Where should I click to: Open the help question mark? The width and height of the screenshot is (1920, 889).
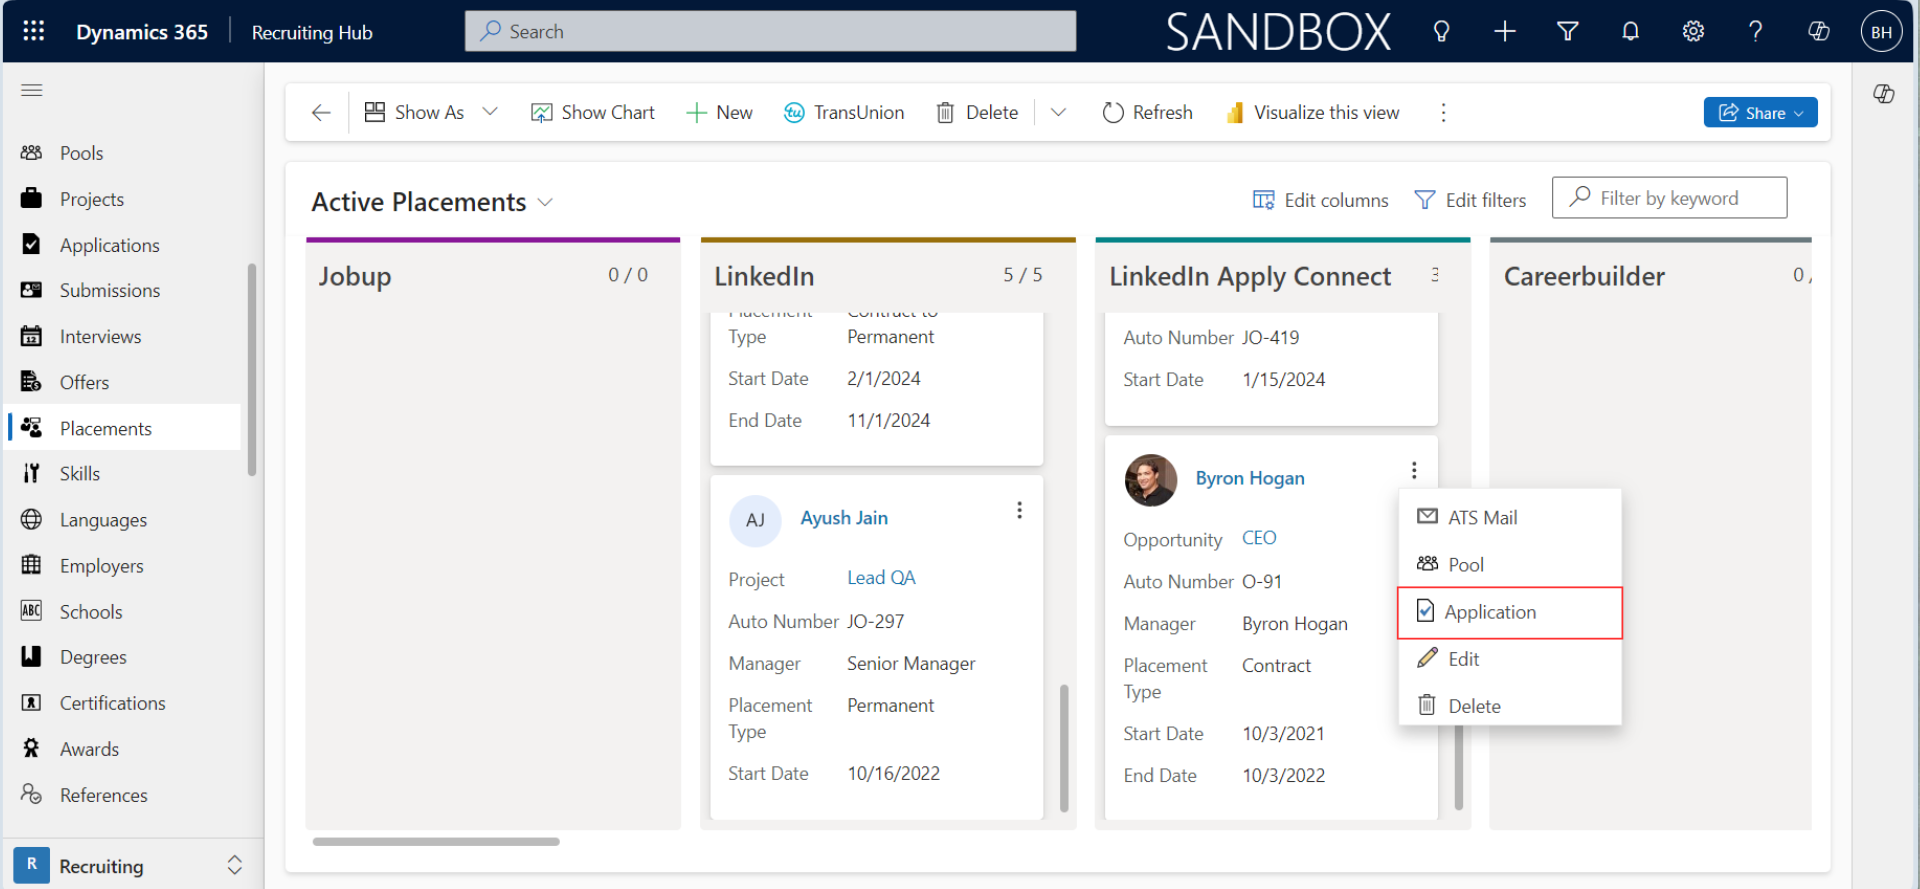click(x=1755, y=31)
